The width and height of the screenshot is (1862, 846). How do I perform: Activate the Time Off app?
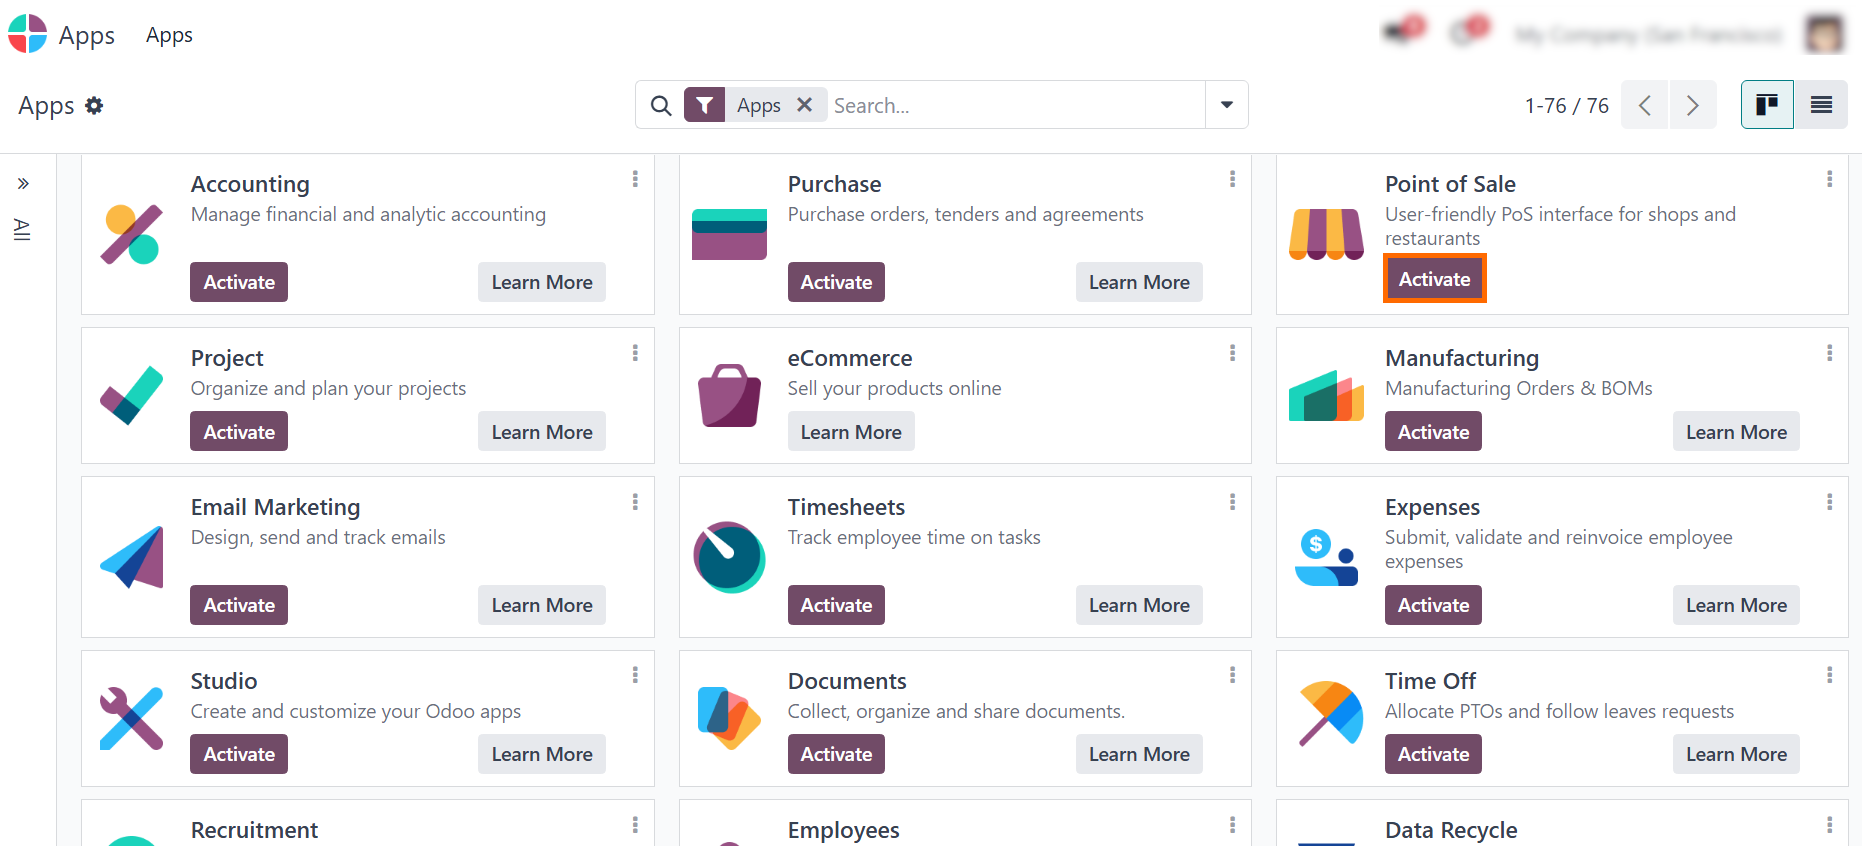point(1433,754)
